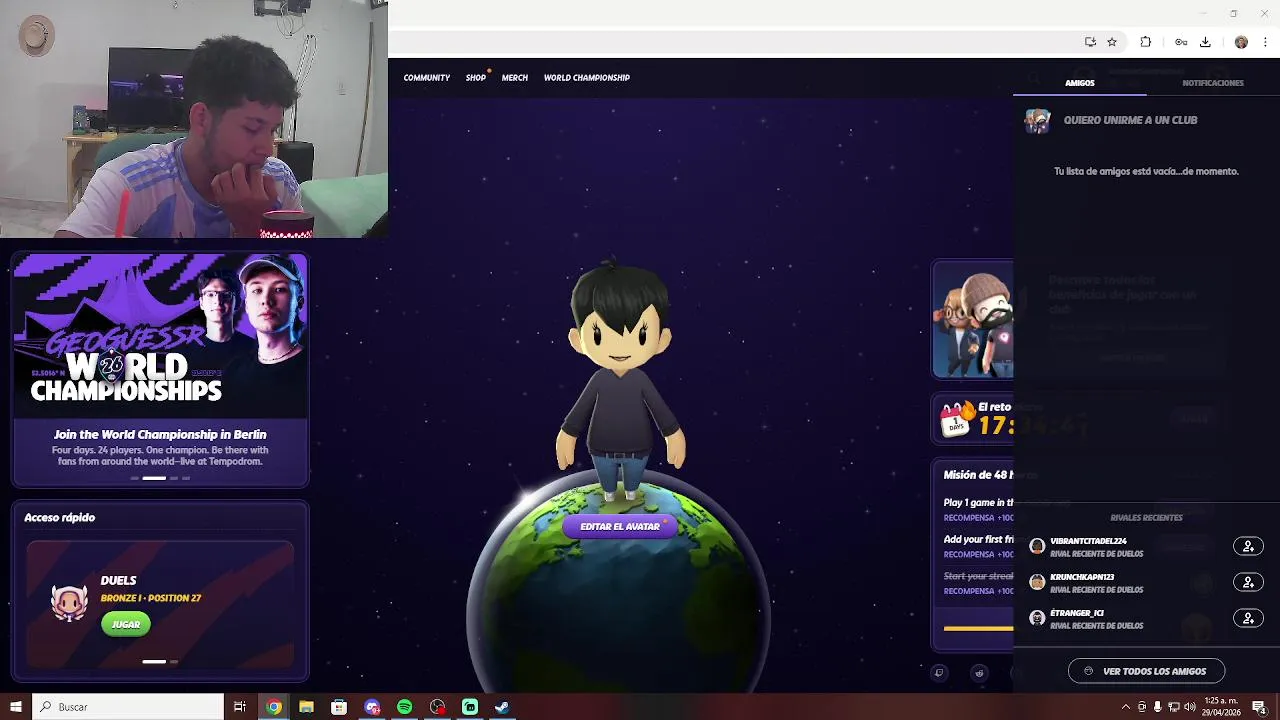Click Windows Task View icon
The image size is (1280, 720).
(240, 707)
